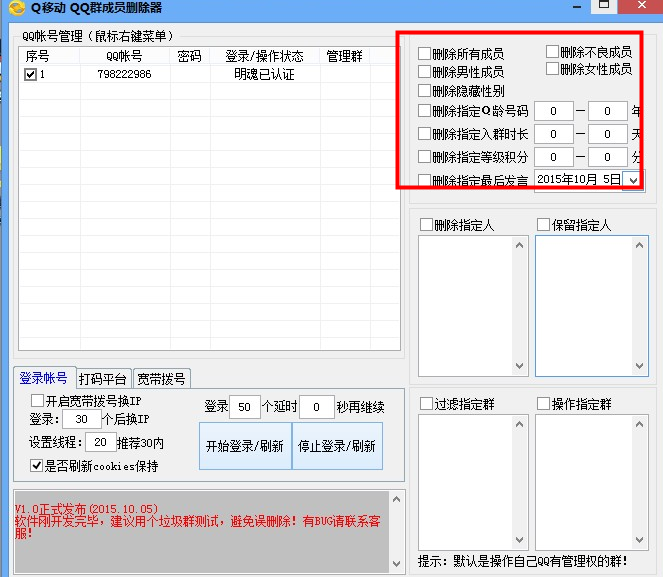The image size is (663, 577).
Task: Click the delay seconds field showing 0
Action: [316, 407]
